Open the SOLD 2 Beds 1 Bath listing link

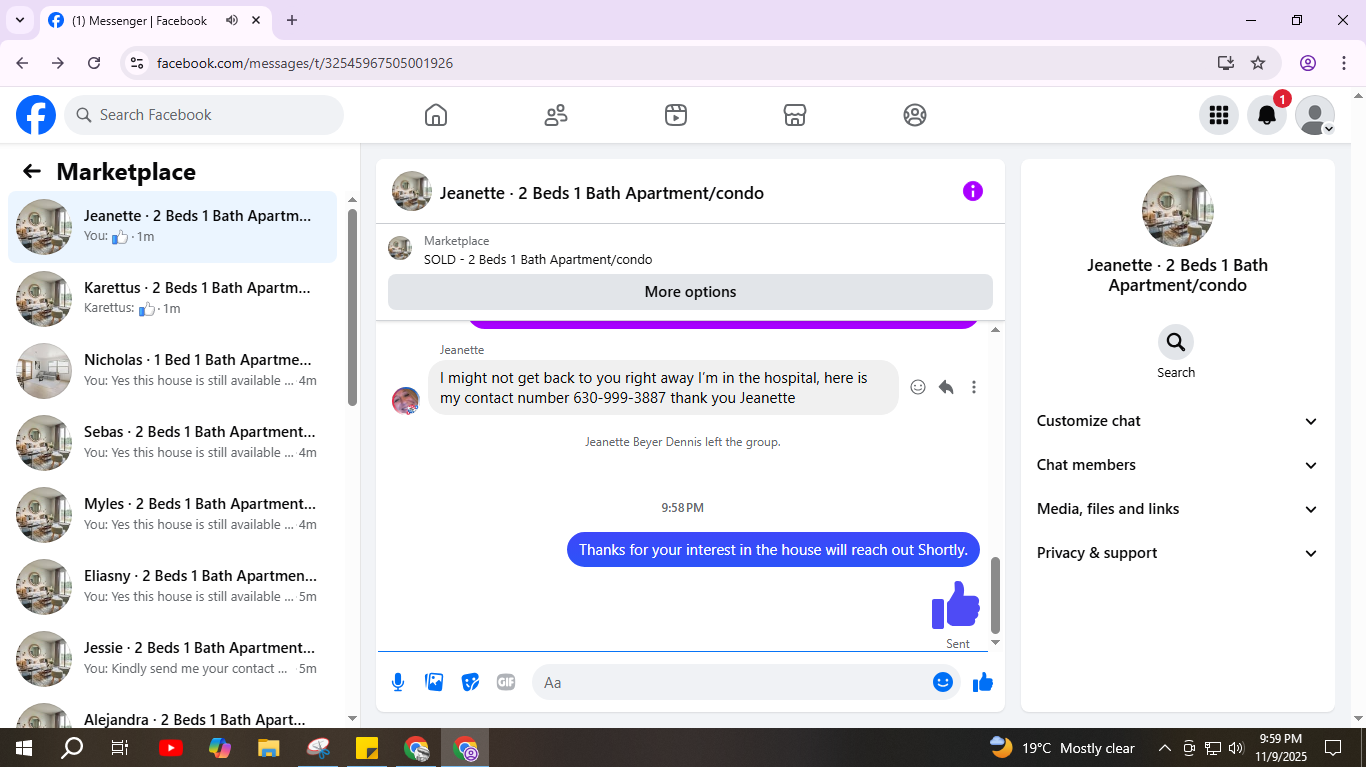538,260
